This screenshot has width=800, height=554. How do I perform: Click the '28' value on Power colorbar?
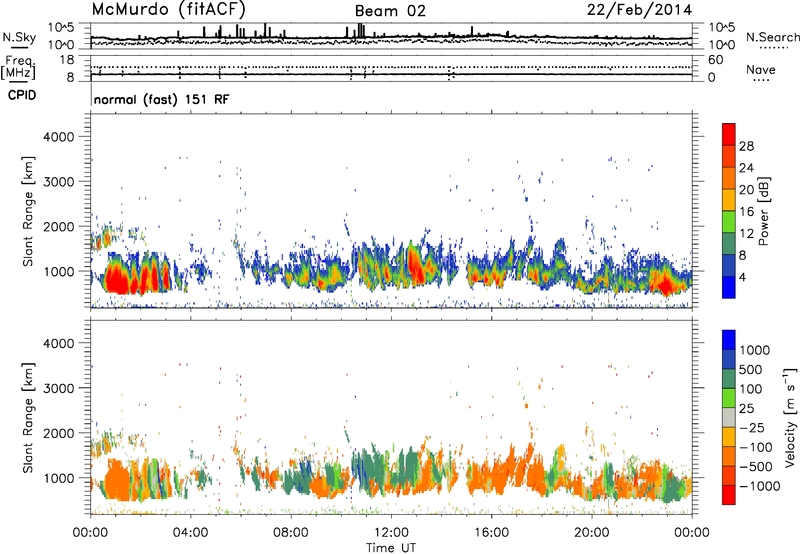[x=746, y=146]
